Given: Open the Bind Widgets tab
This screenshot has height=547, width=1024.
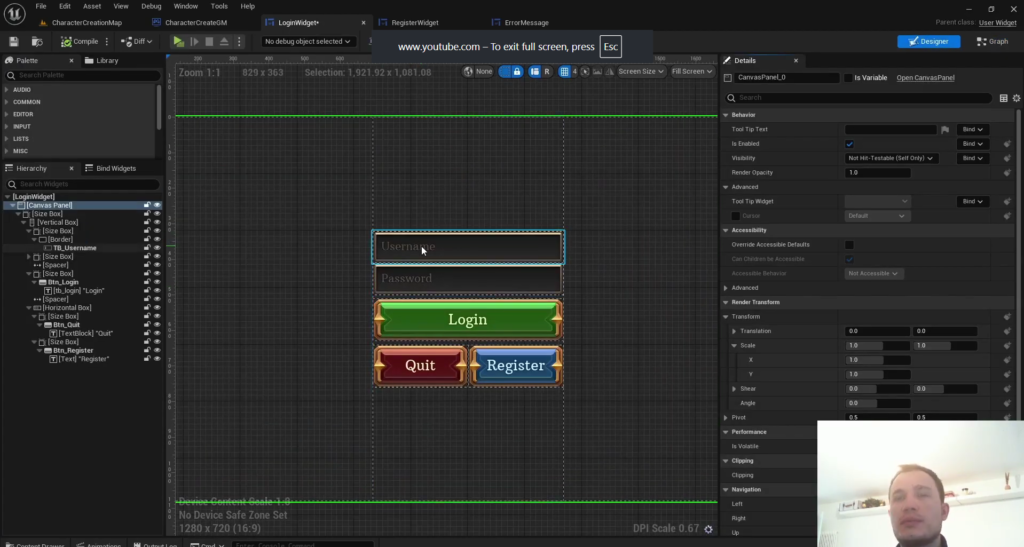Looking at the screenshot, I should 110,168.
